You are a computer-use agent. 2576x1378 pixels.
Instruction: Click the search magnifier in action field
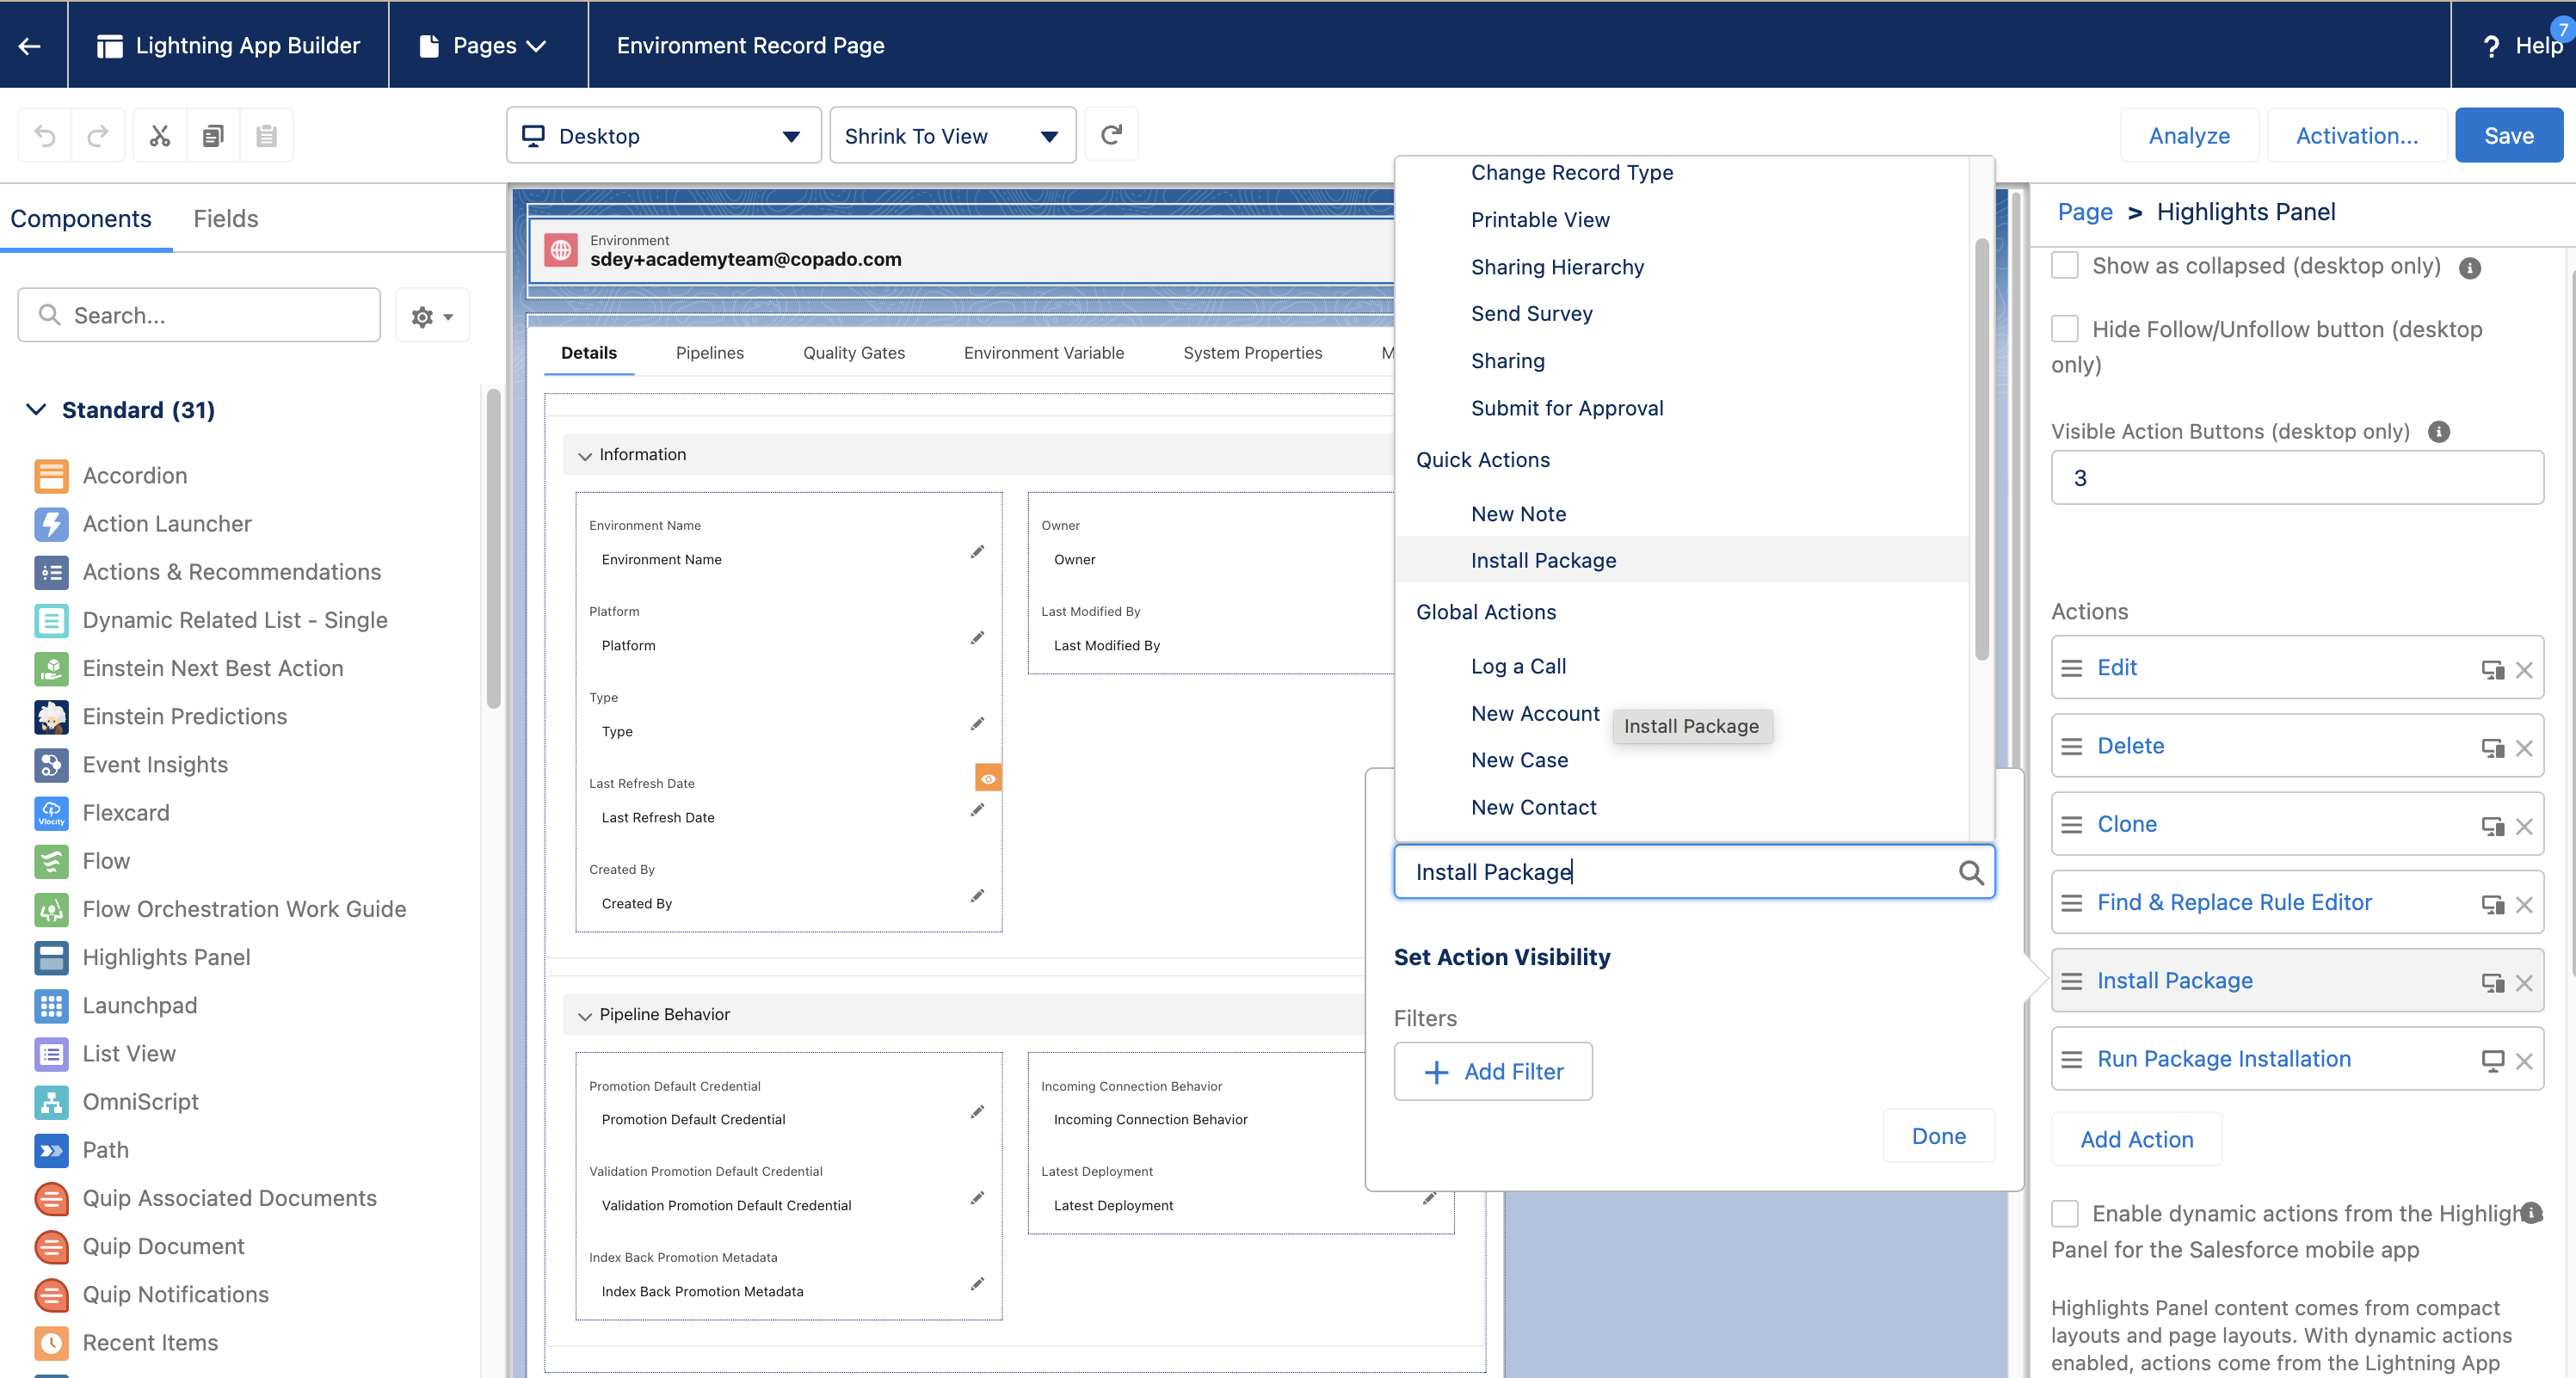pos(1970,872)
